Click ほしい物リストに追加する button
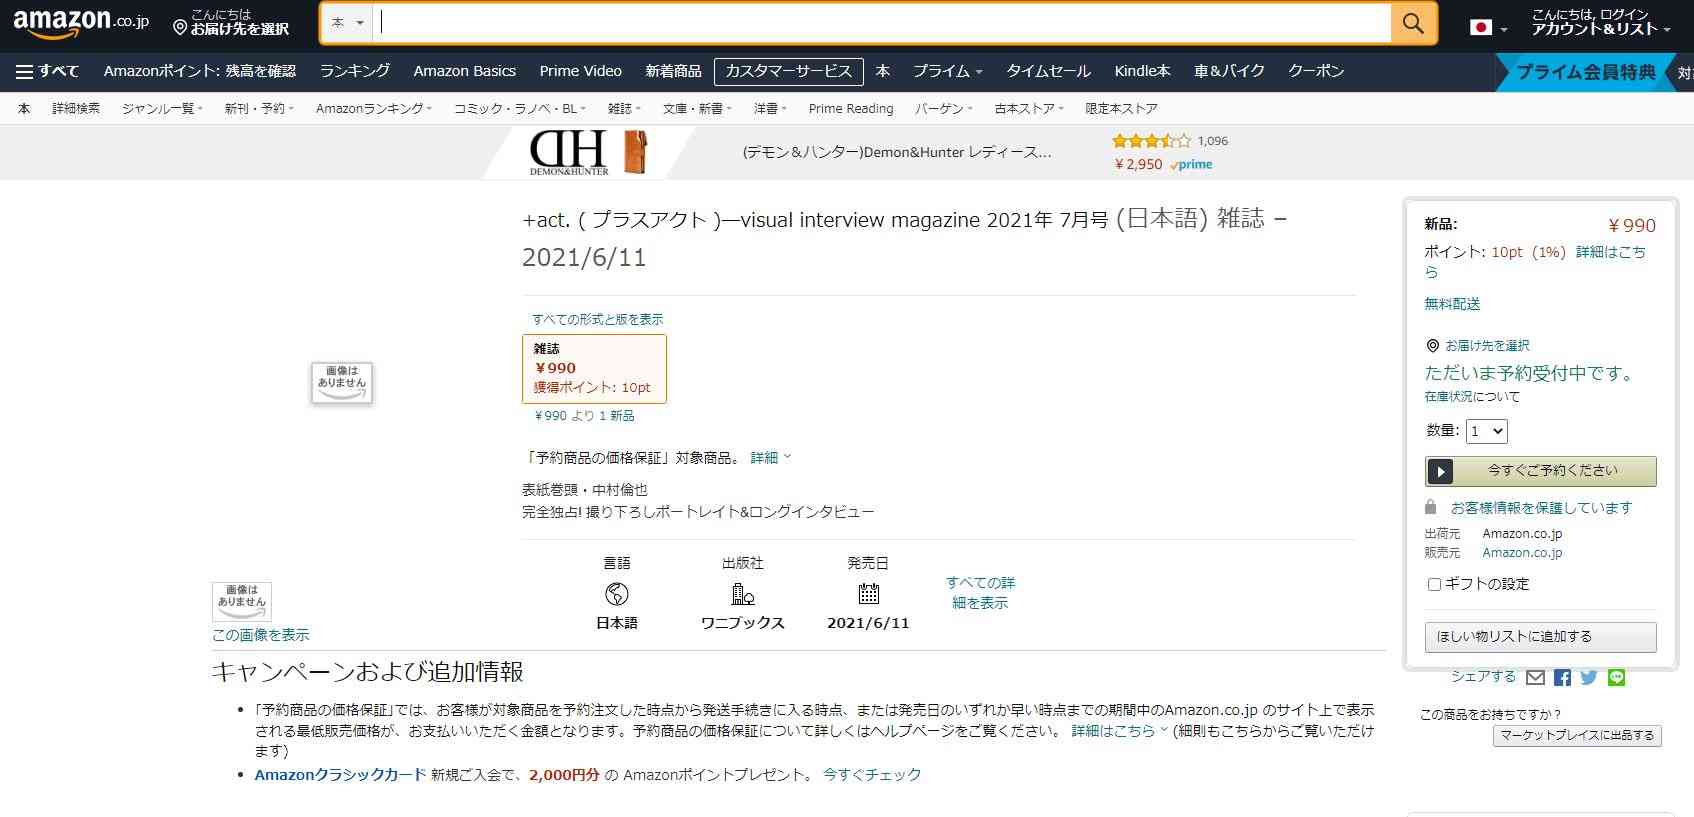 click(x=1540, y=636)
